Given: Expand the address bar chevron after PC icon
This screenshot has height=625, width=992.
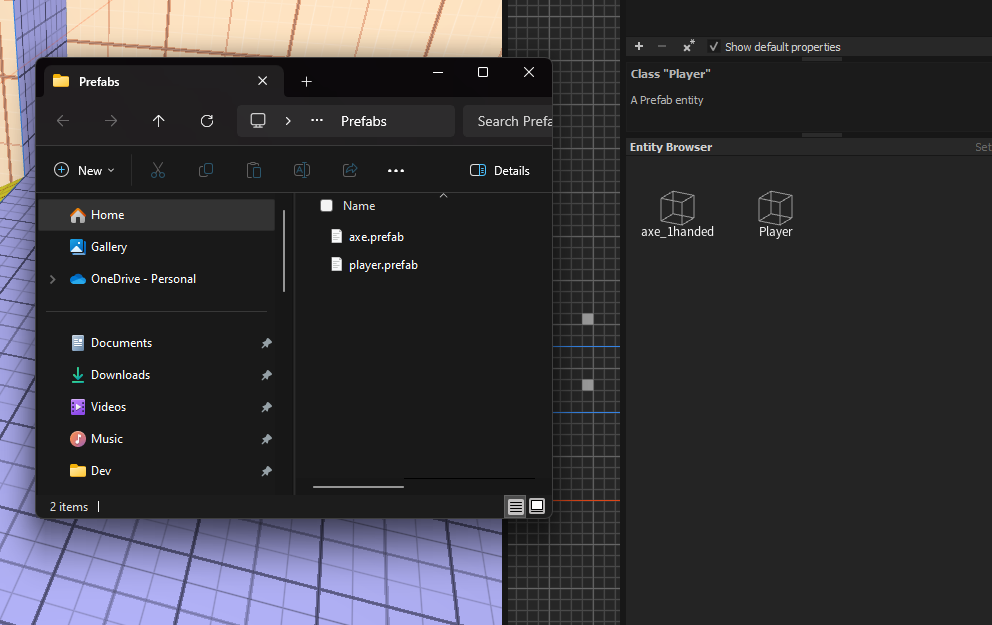Looking at the screenshot, I should (x=288, y=121).
